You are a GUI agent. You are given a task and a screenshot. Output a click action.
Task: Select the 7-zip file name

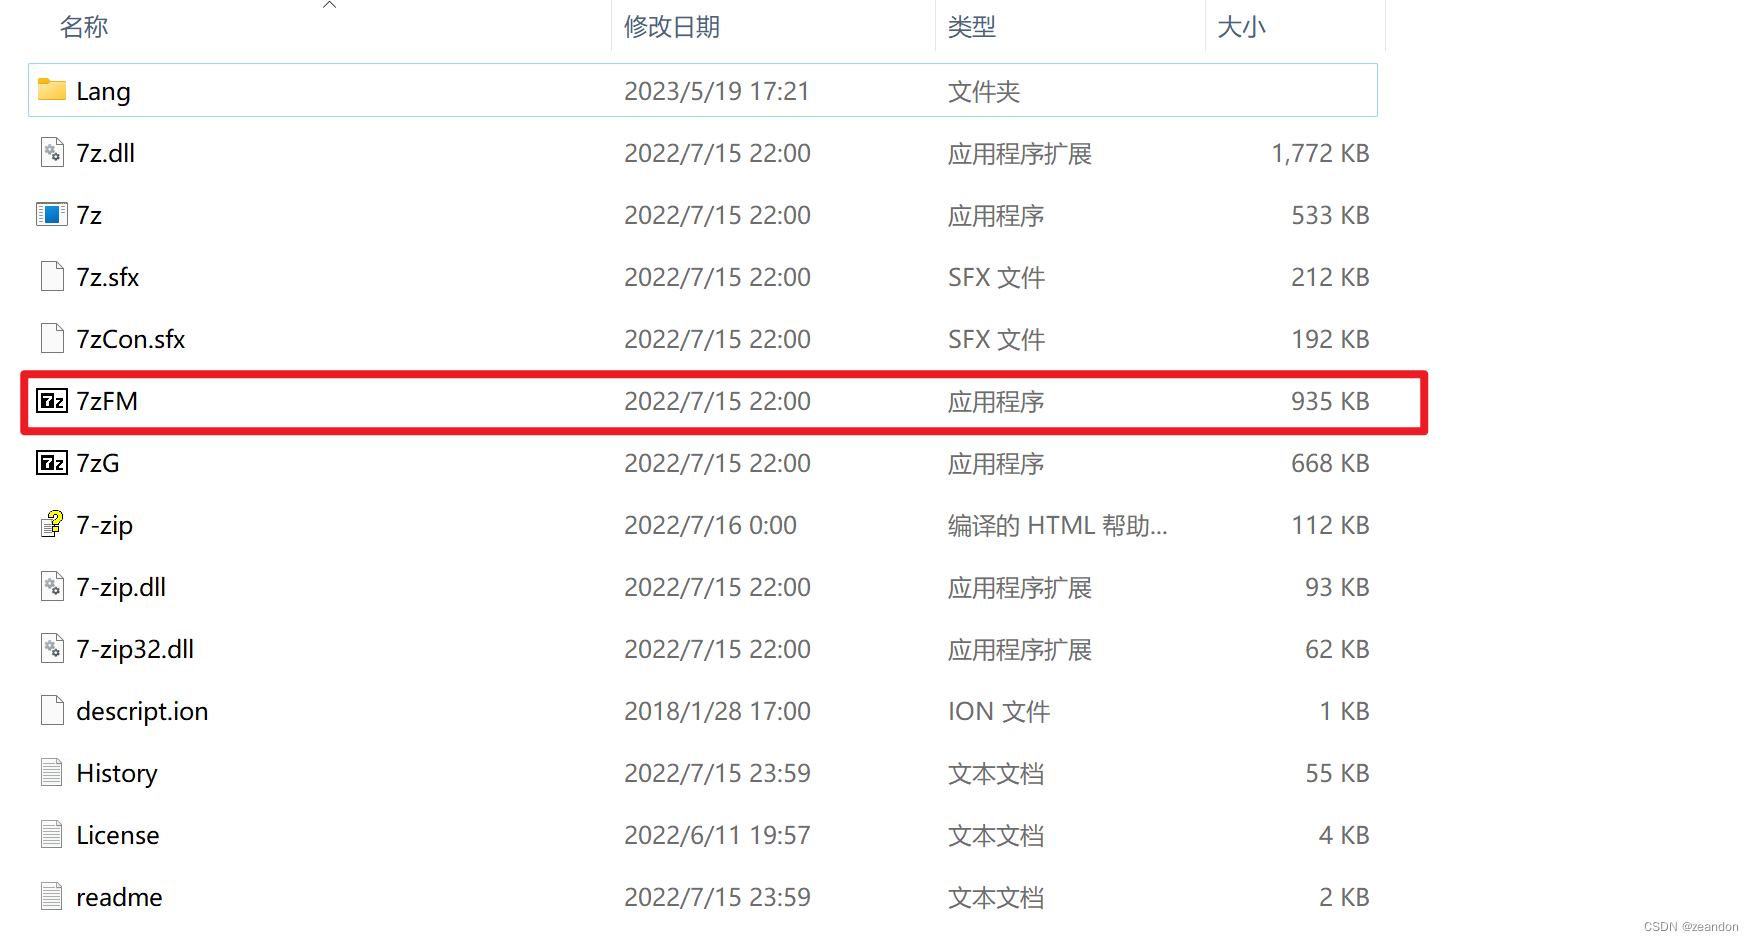(x=104, y=526)
